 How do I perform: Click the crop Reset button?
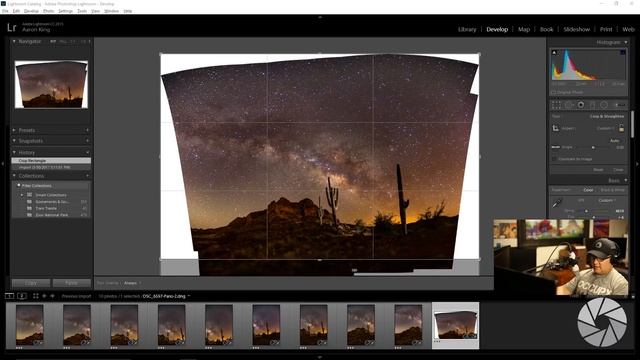pyautogui.click(x=598, y=169)
